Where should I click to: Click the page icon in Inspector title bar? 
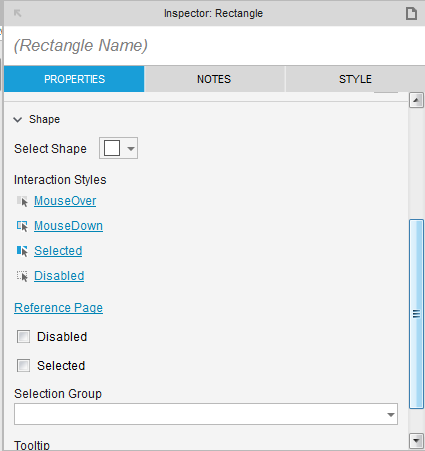411,14
